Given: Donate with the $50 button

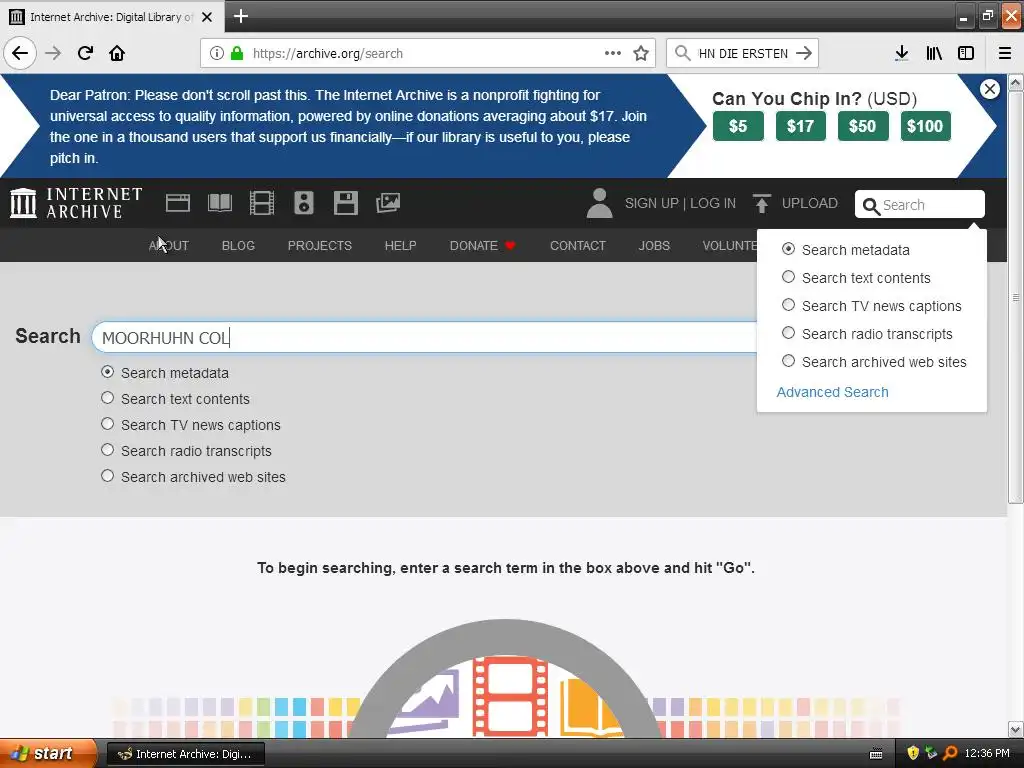Looking at the screenshot, I should pos(863,126).
